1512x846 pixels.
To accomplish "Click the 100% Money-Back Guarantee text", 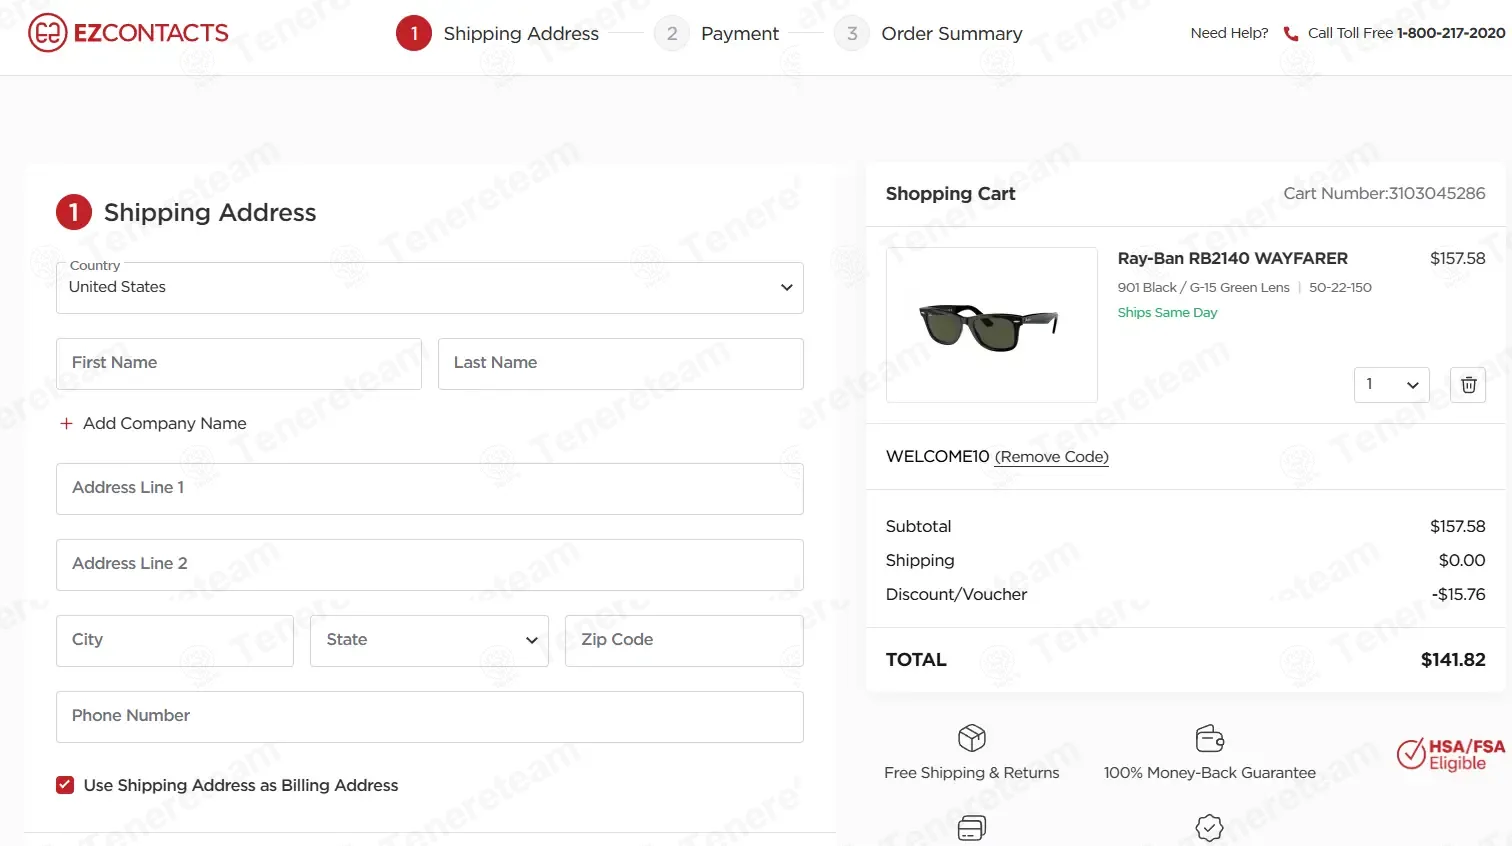I will [1210, 773].
